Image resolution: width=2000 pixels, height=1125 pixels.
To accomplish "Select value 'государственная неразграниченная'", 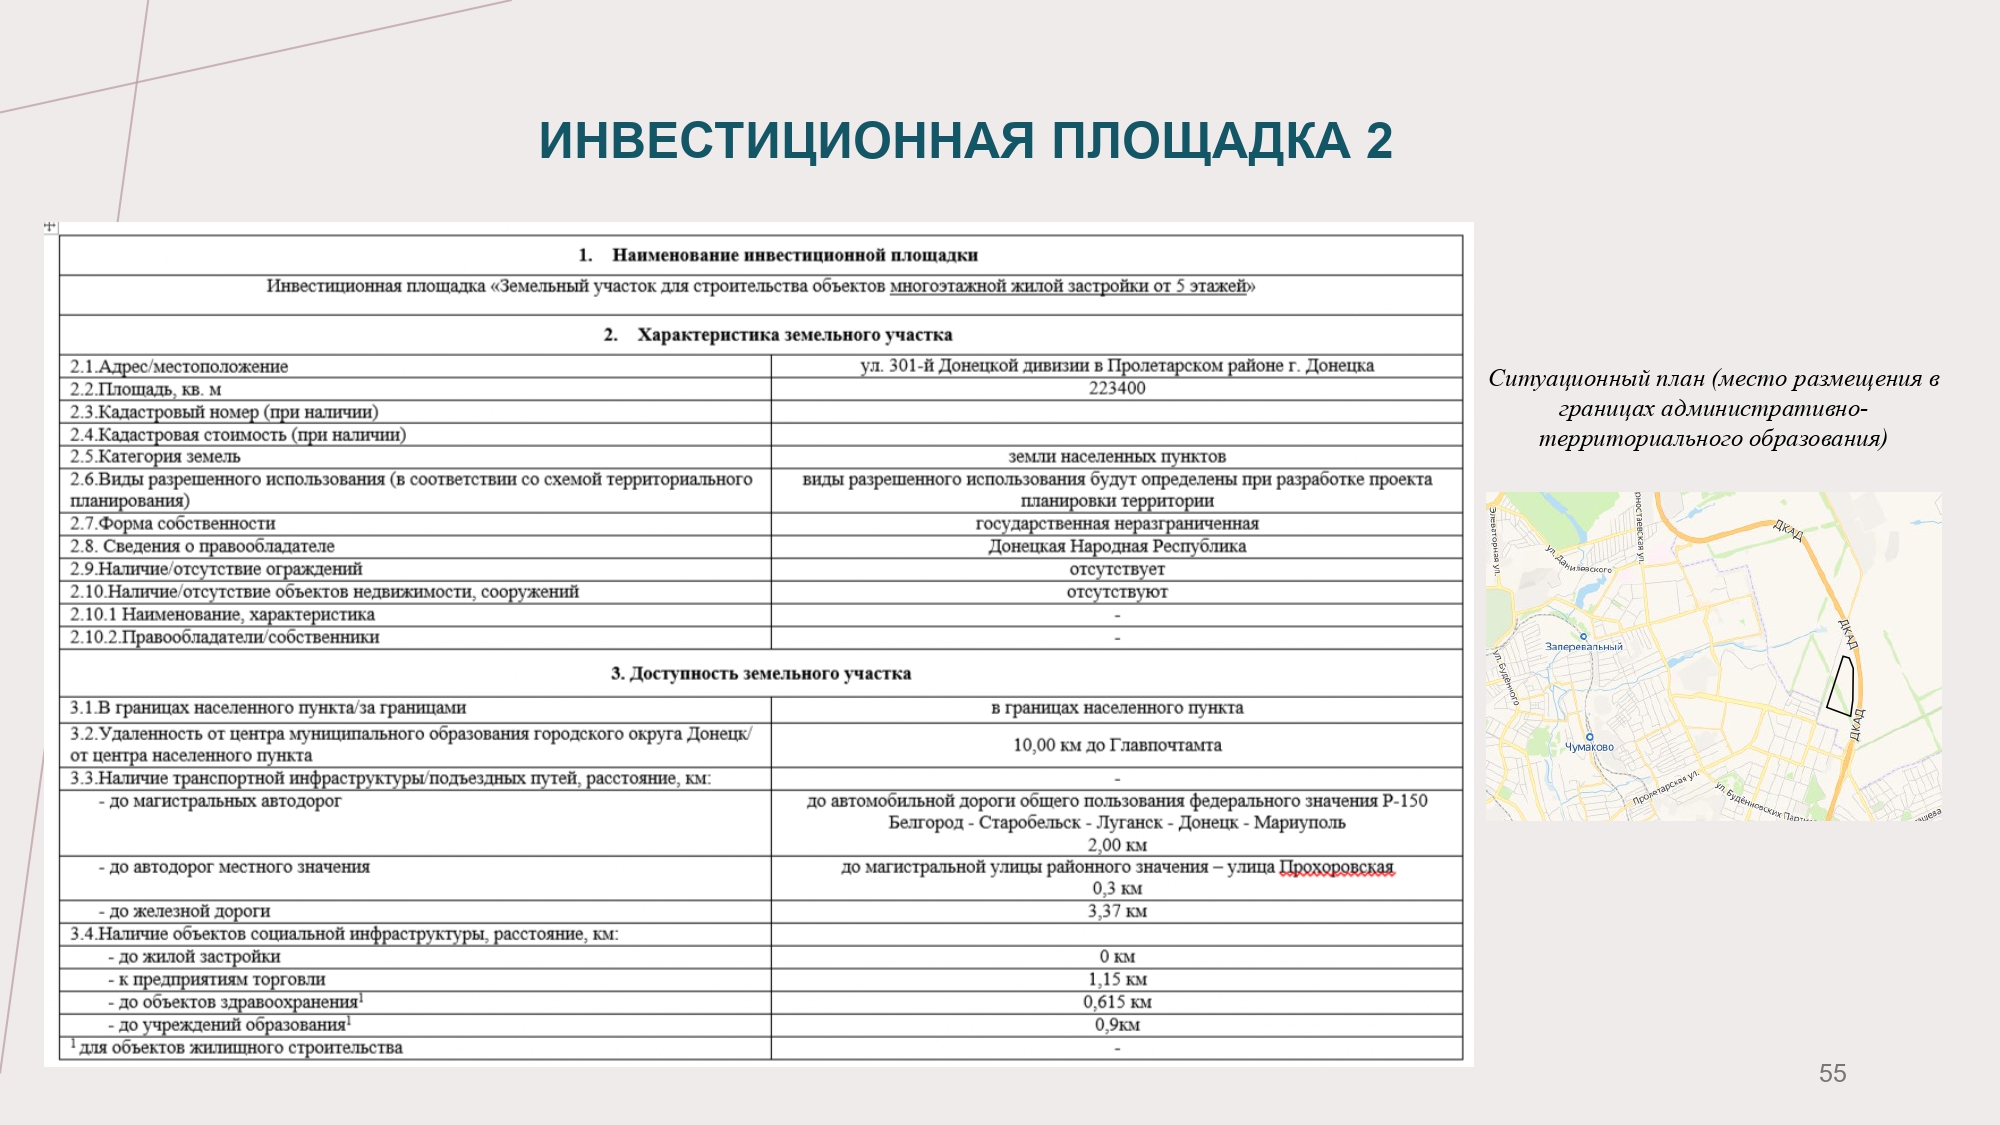I will [x=1117, y=524].
